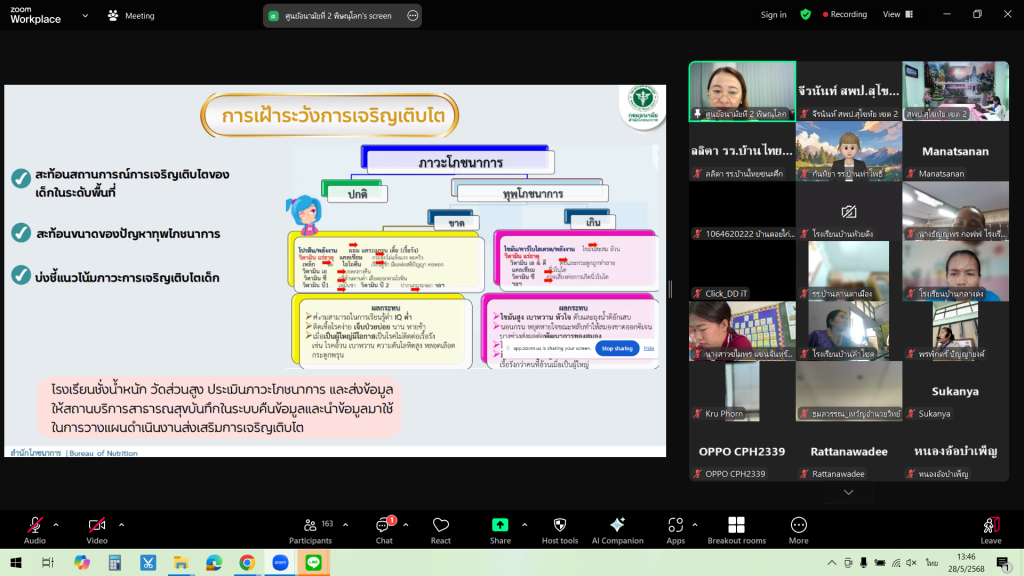The height and width of the screenshot is (576, 1024).
Task: Open screen share options ellipsis button
Action: point(412,16)
